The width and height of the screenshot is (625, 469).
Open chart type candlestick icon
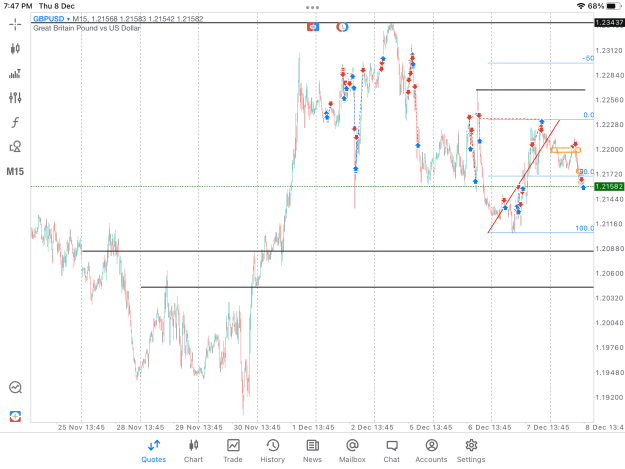pyautogui.click(x=15, y=49)
